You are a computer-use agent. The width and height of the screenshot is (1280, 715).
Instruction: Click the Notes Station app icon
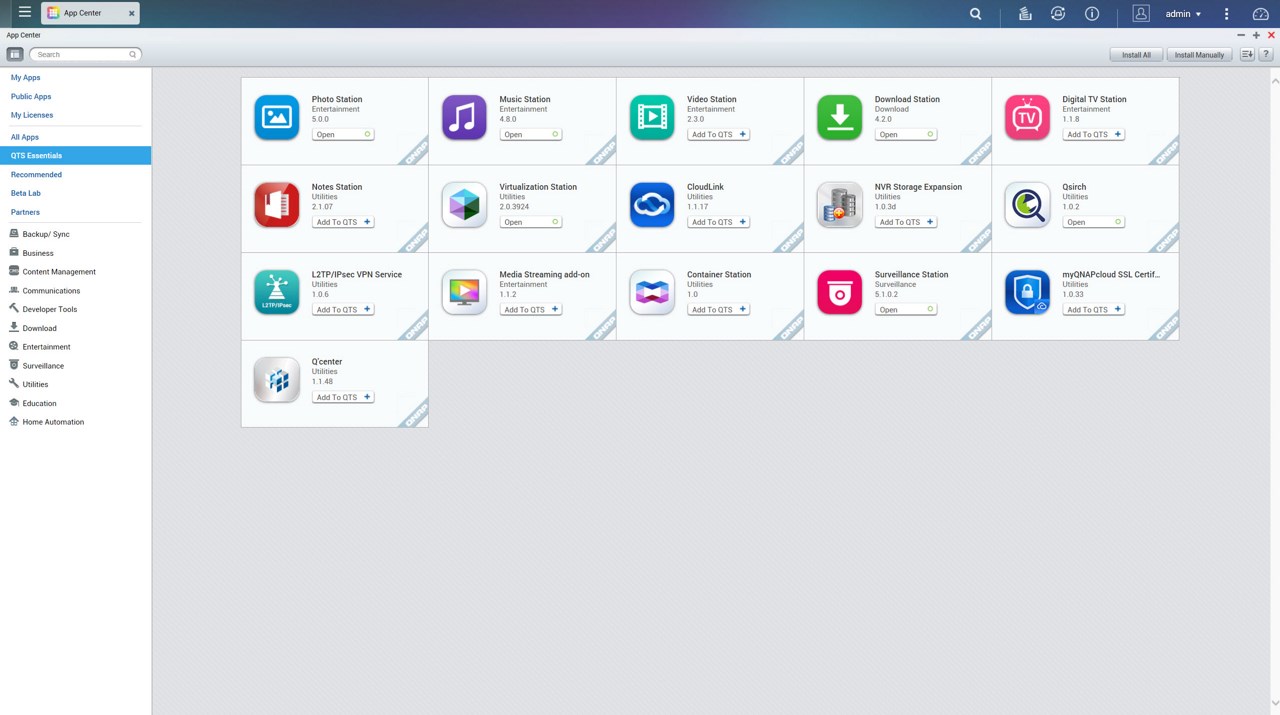coord(277,205)
